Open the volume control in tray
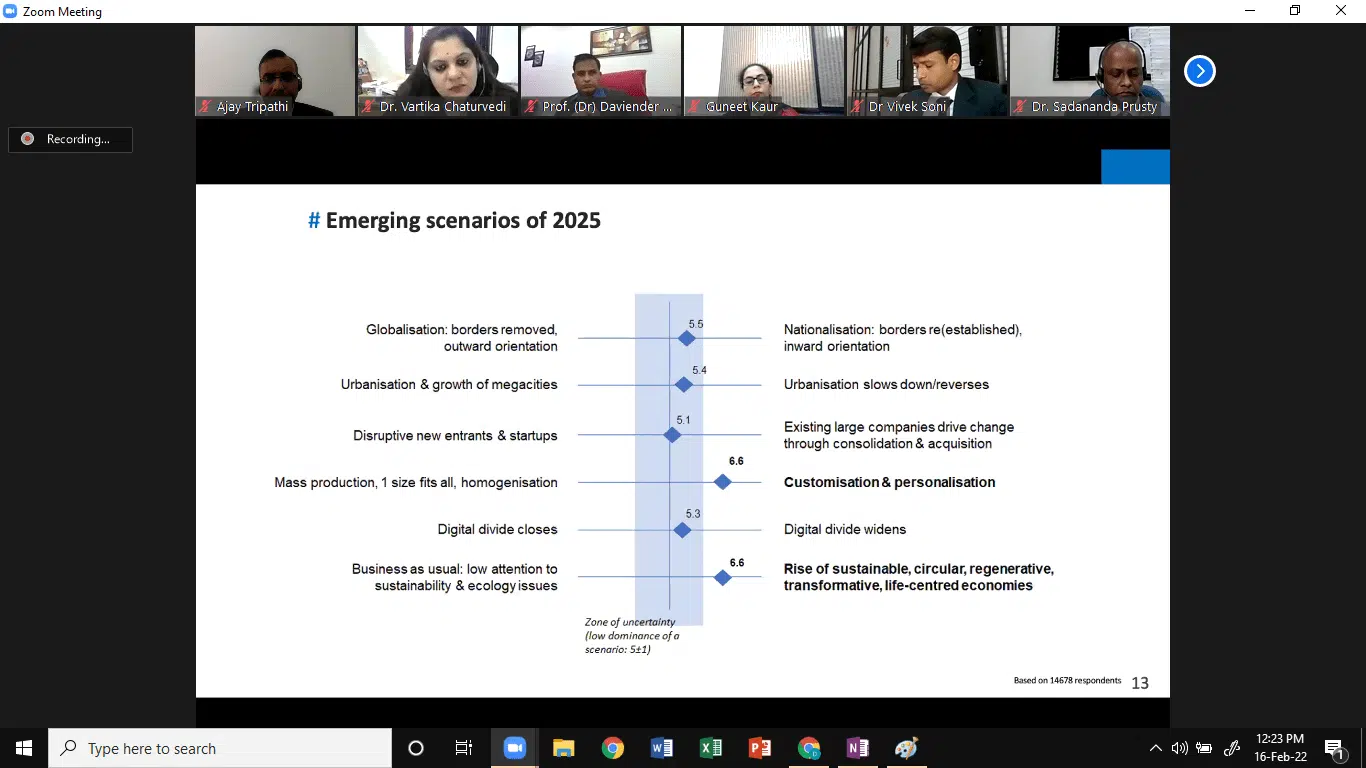Viewport: 1366px width, 768px height. 1179,748
